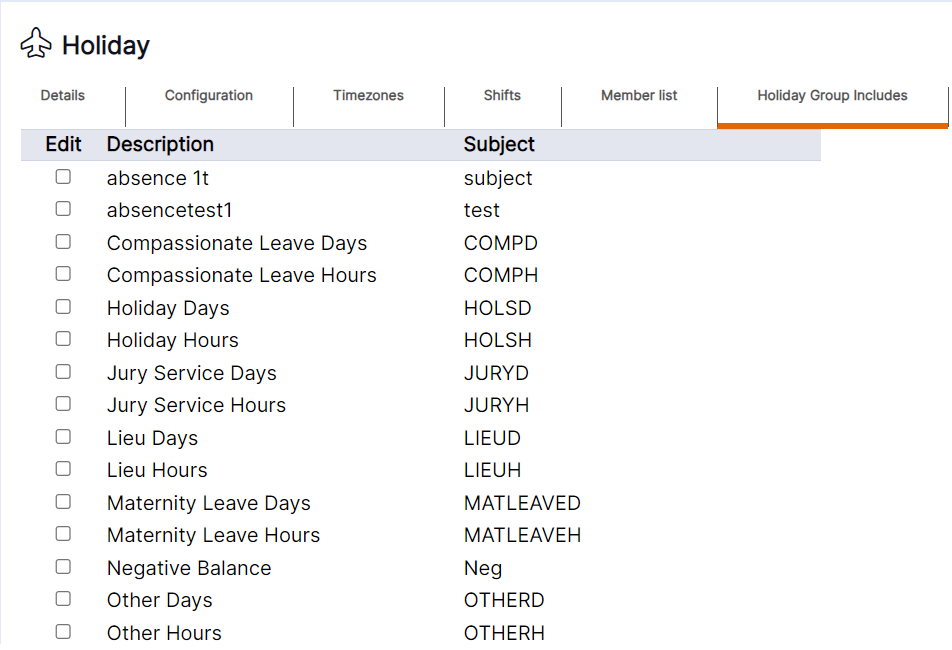Open the Details tab
Screen dimensions: 952x650
click(63, 95)
